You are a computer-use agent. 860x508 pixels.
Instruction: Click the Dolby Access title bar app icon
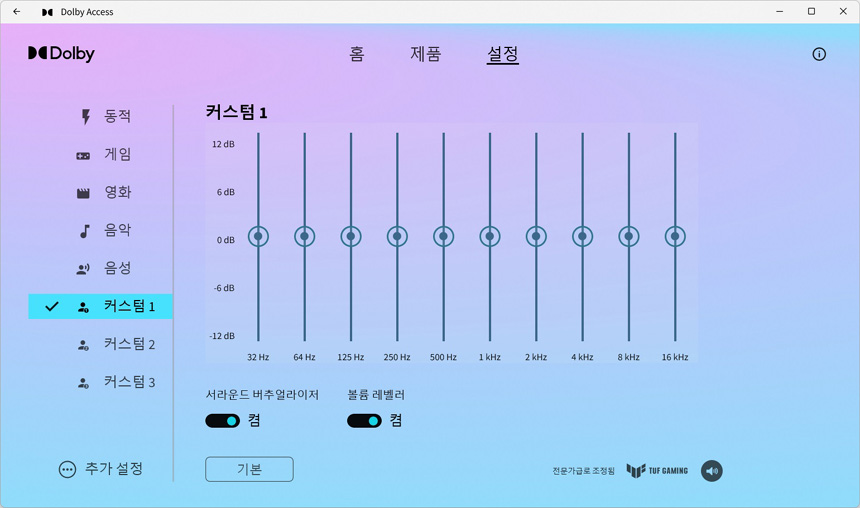(x=48, y=12)
